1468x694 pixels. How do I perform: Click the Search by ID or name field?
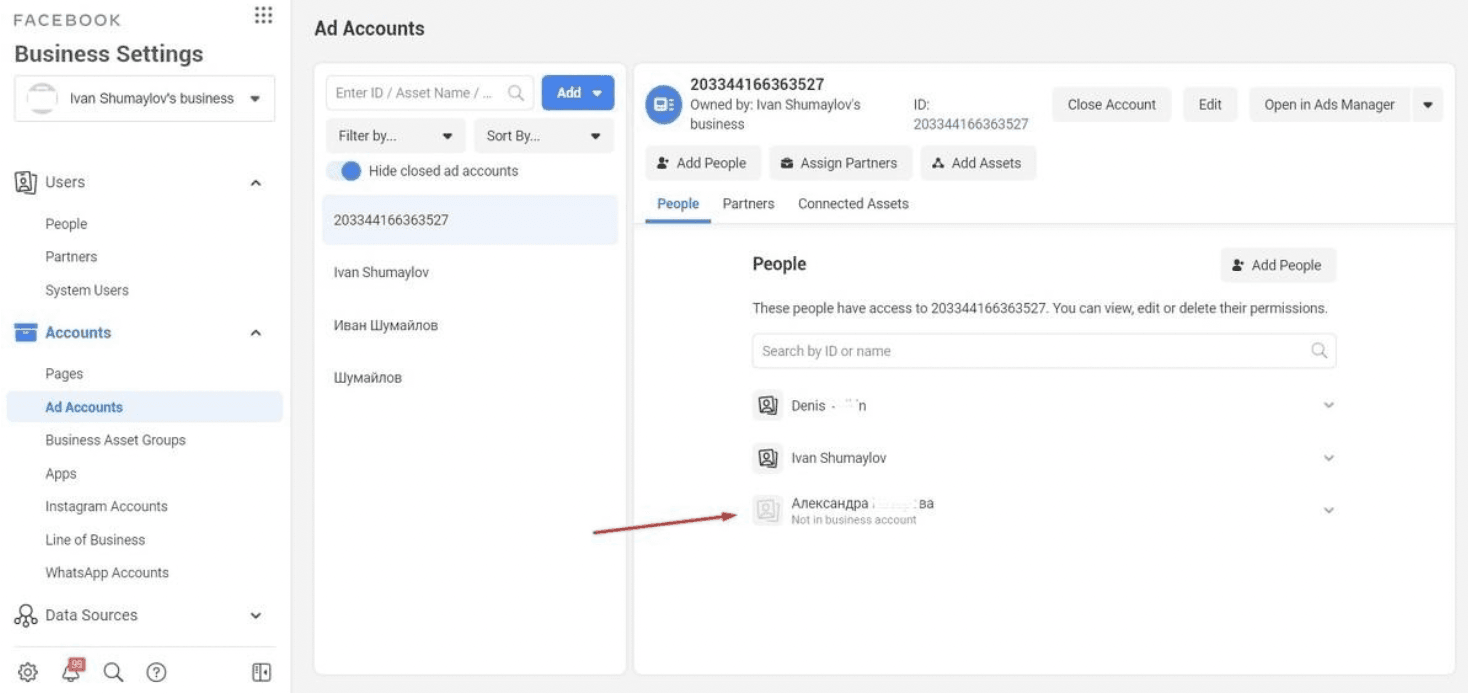pos(1044,351)
